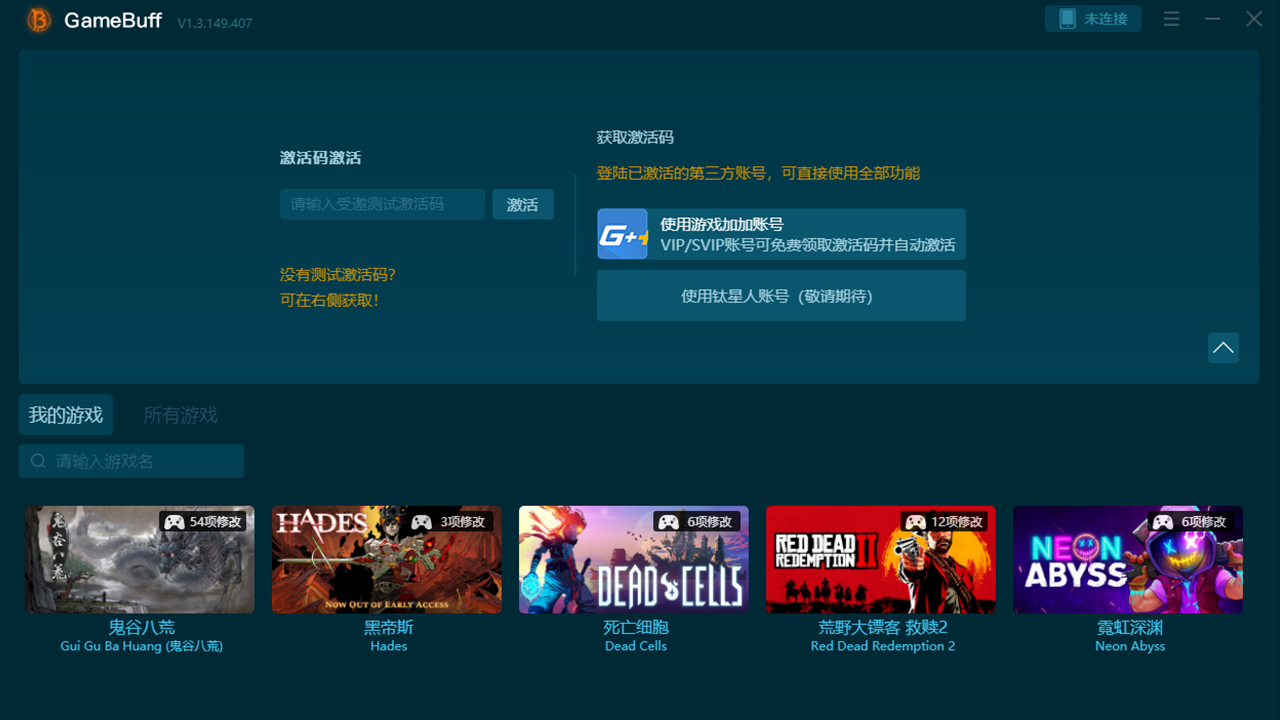Click the 使用游戏加加账号 VIP login option

tap(780, 234)
